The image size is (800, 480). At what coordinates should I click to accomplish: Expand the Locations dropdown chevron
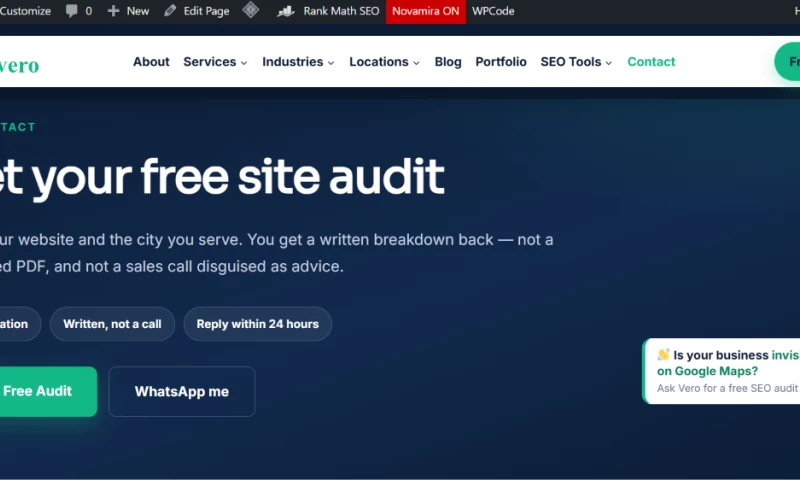pyautogui.click(x=416, y=63)
